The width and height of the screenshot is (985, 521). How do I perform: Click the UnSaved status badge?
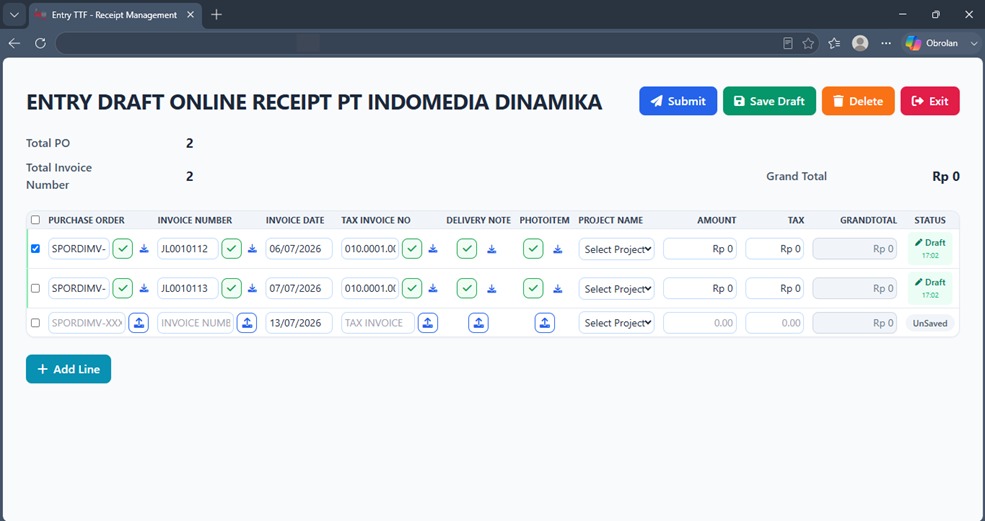930,323
